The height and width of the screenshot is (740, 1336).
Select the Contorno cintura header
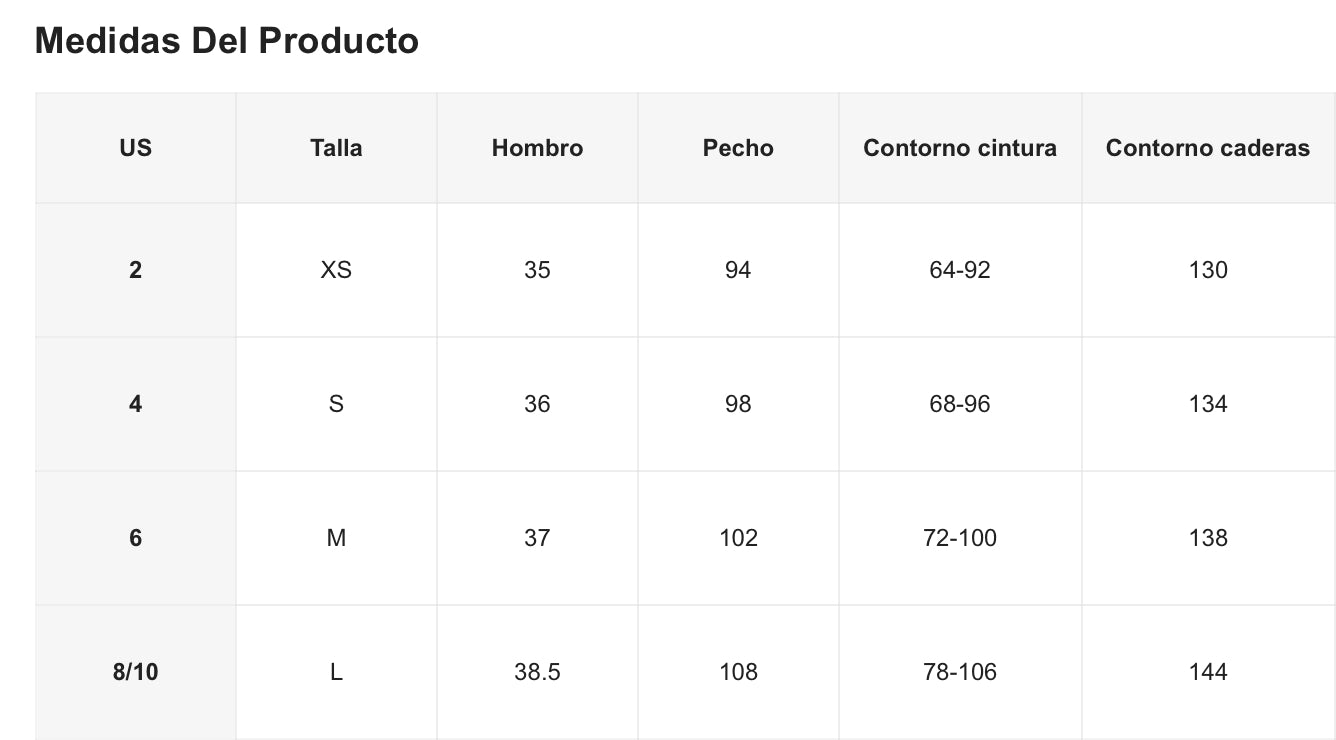click(960, 148)
